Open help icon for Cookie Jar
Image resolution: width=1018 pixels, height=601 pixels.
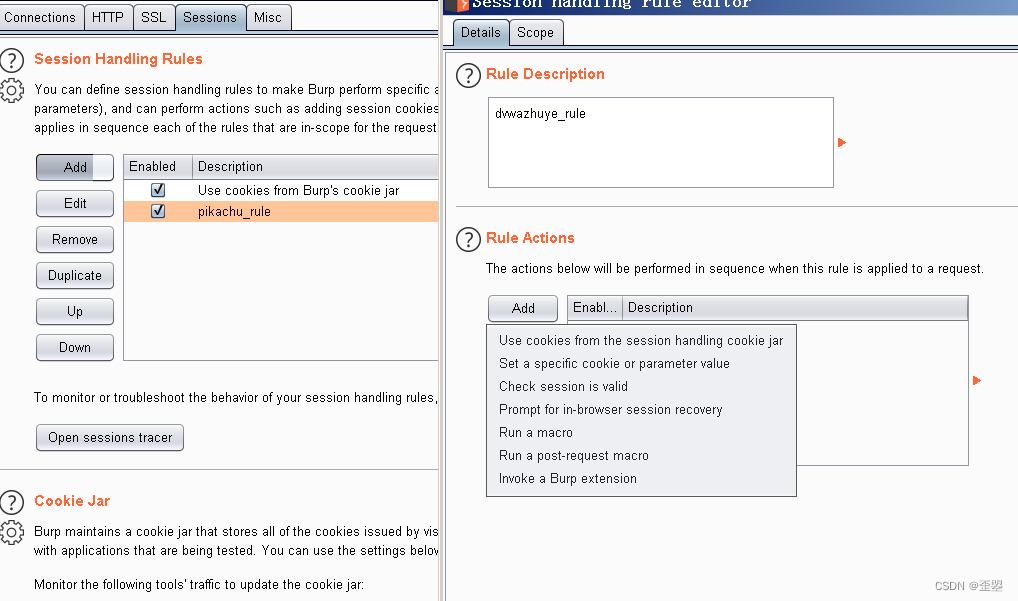11,502
